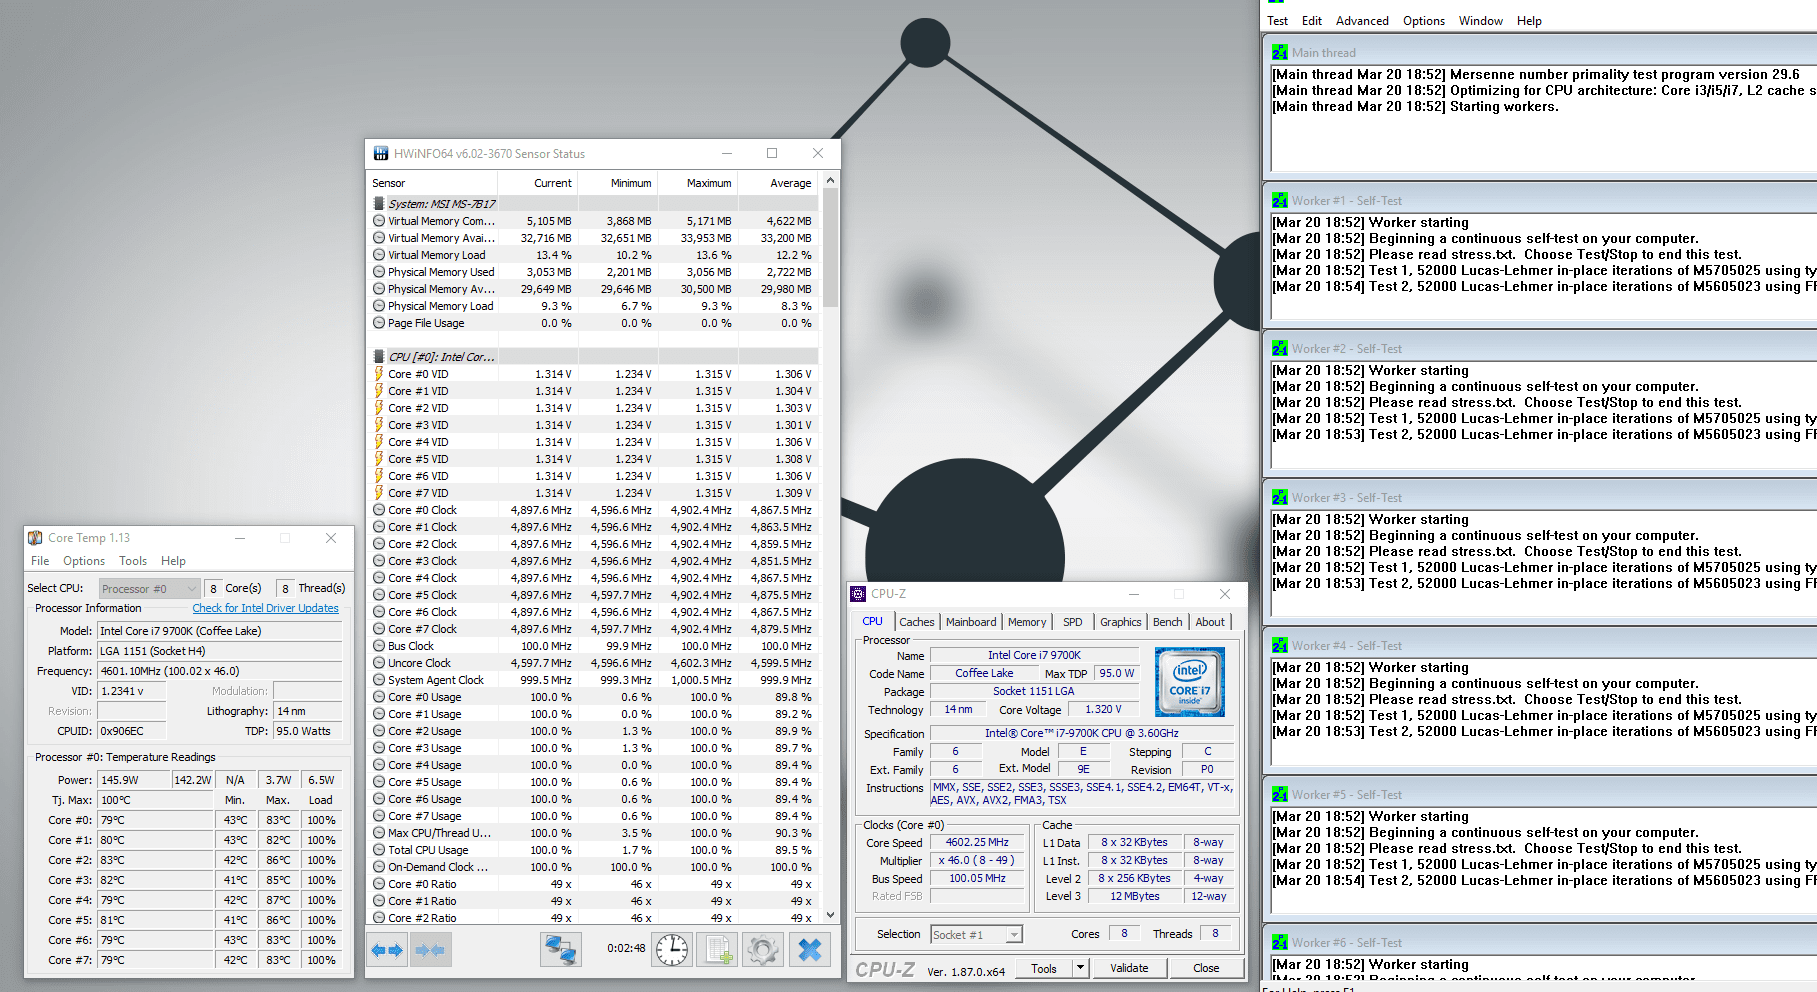The image size is (1817, 992).
Task: Click the Specification field in CPU-Z
Action: point(1082,733)
